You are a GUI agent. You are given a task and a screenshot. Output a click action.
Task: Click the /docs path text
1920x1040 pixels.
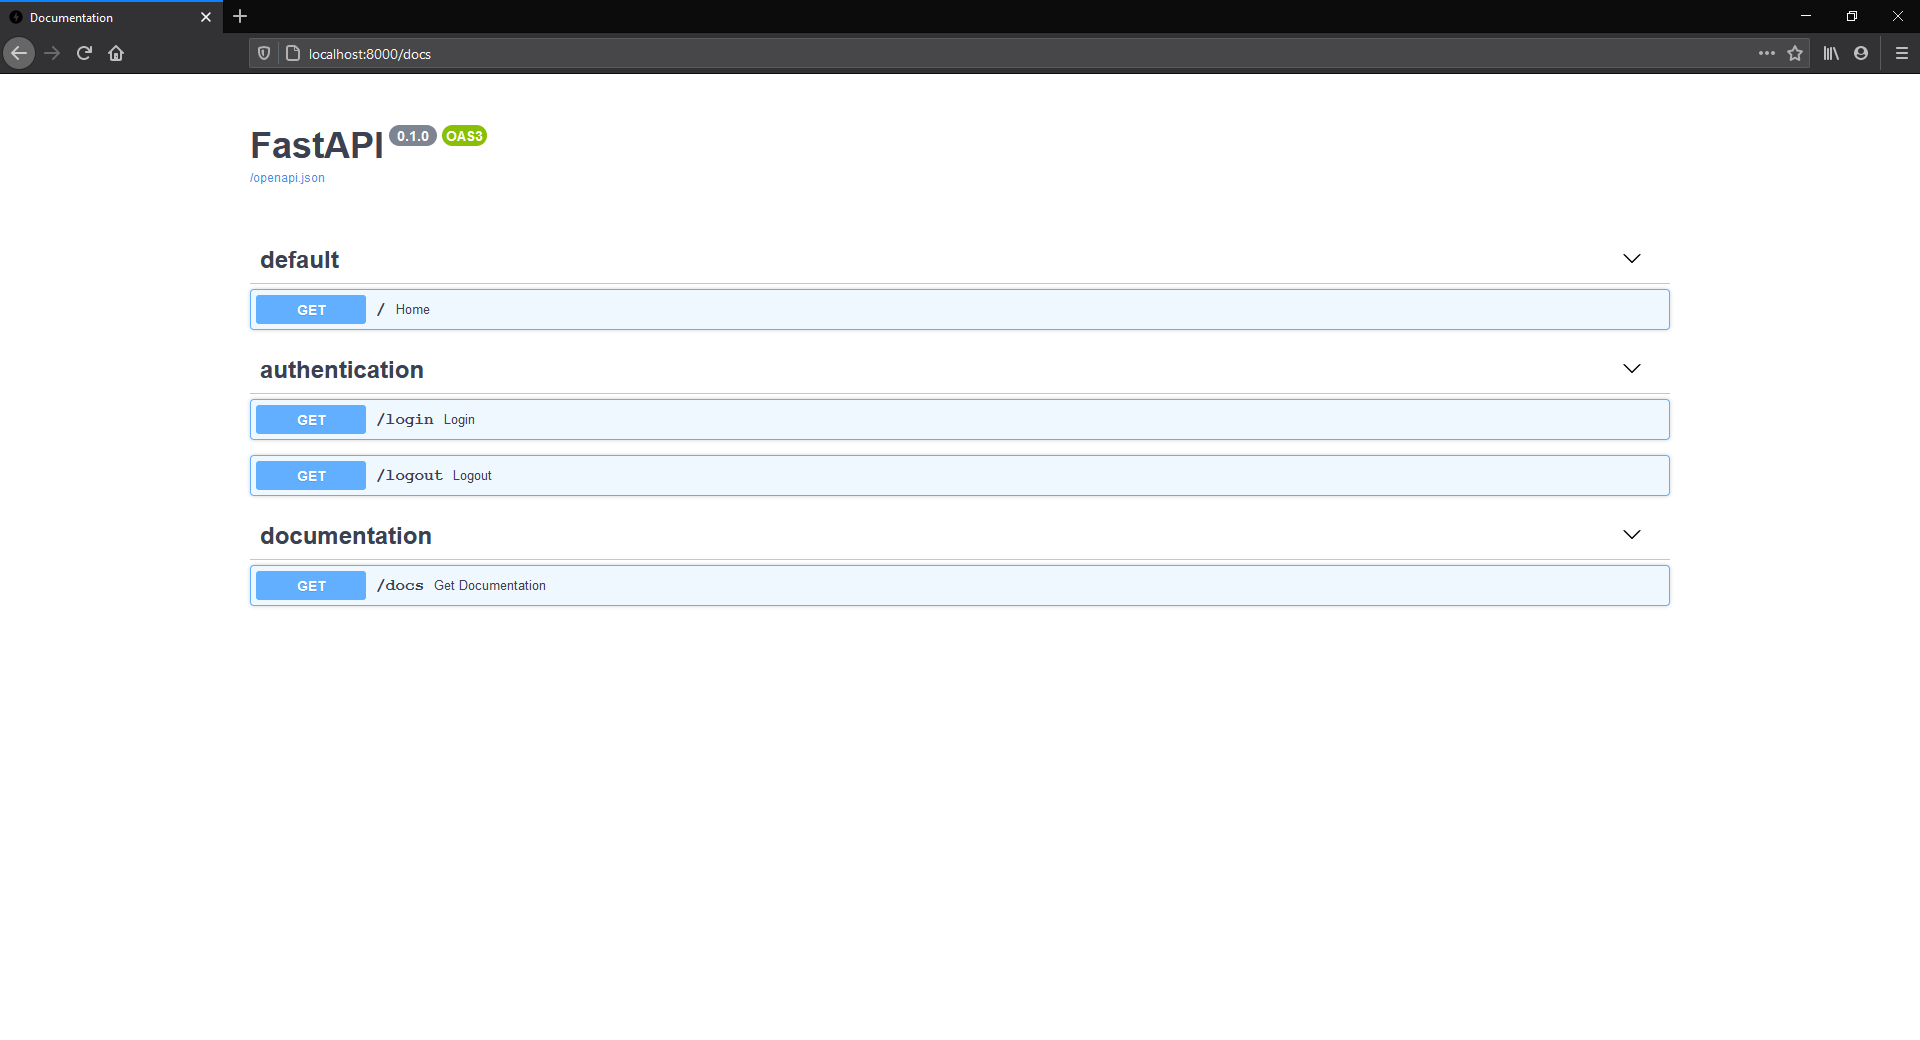[x=400, y=586]
